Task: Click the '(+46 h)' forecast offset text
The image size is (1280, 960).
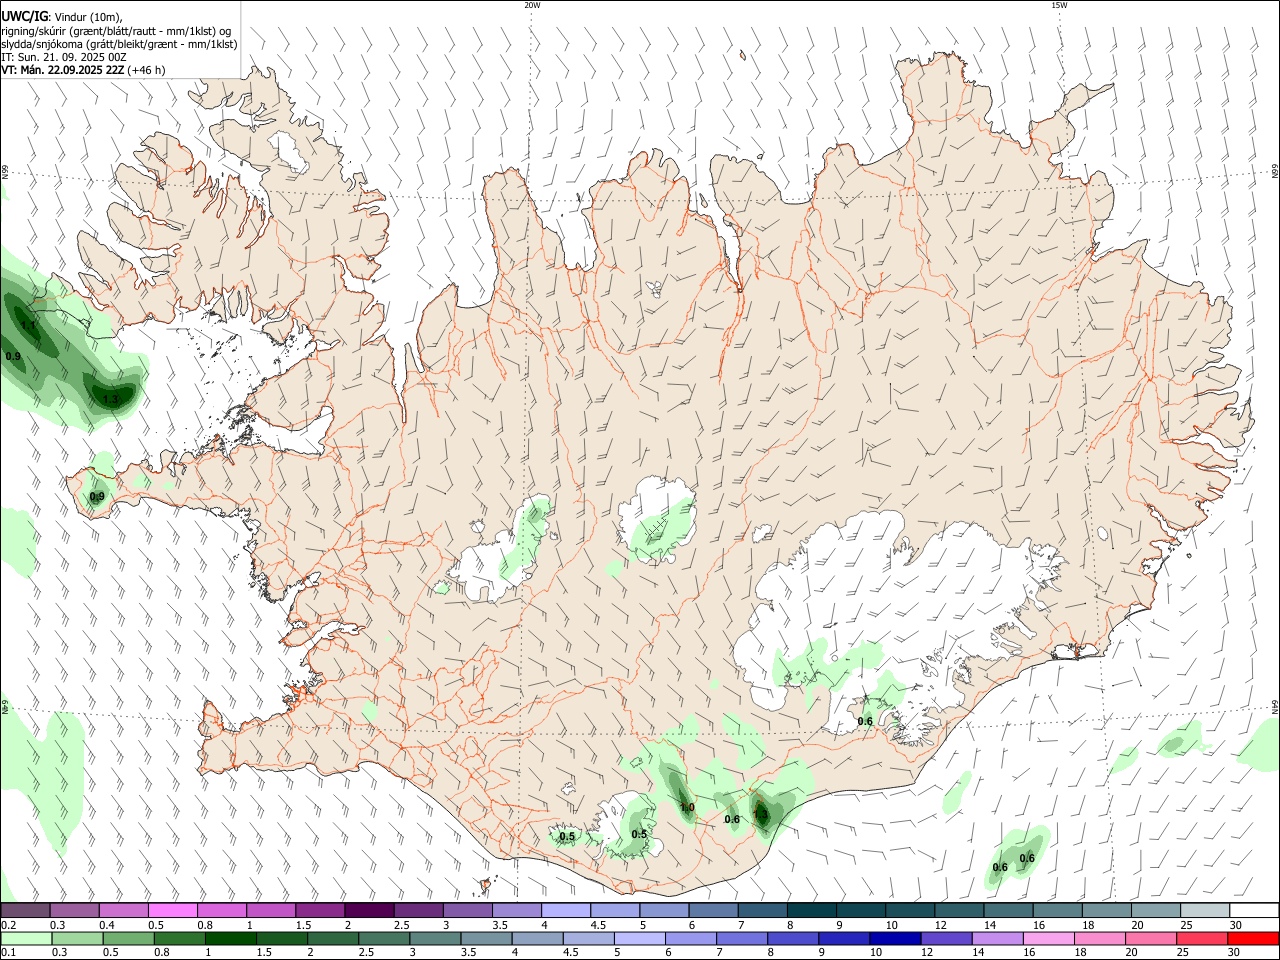Action: [146, 70]
